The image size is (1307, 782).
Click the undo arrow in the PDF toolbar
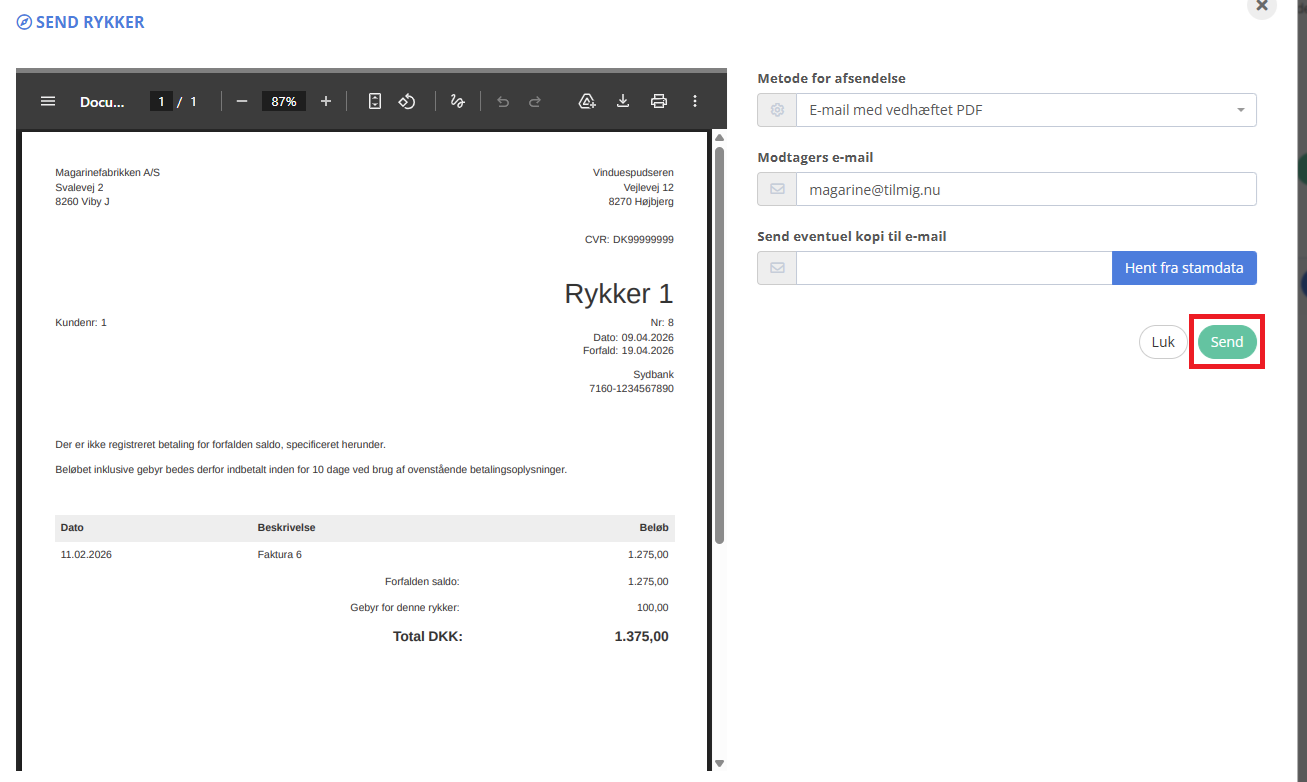coord(502,100)
